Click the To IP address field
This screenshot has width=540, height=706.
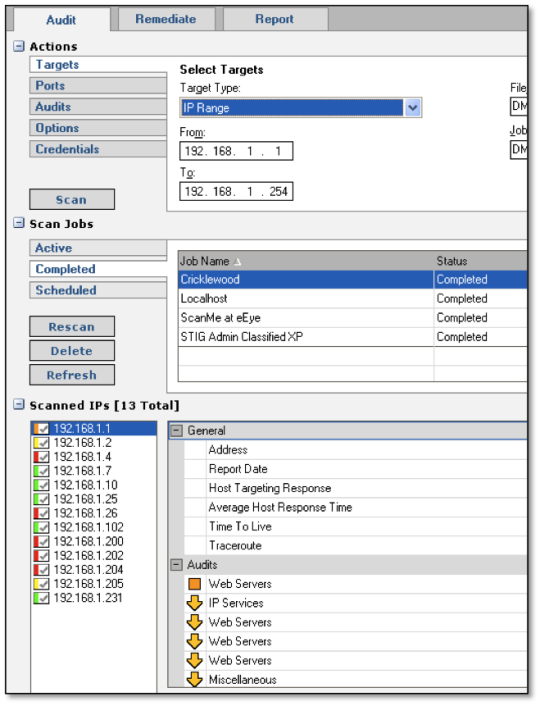236,191
